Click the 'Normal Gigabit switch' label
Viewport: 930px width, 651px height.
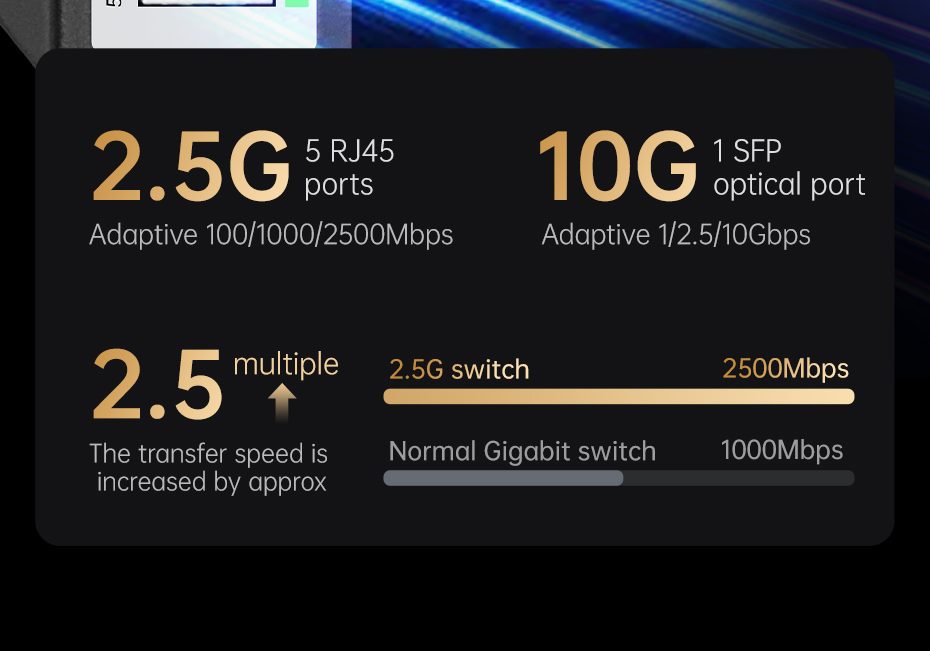(x=522, y=451)
